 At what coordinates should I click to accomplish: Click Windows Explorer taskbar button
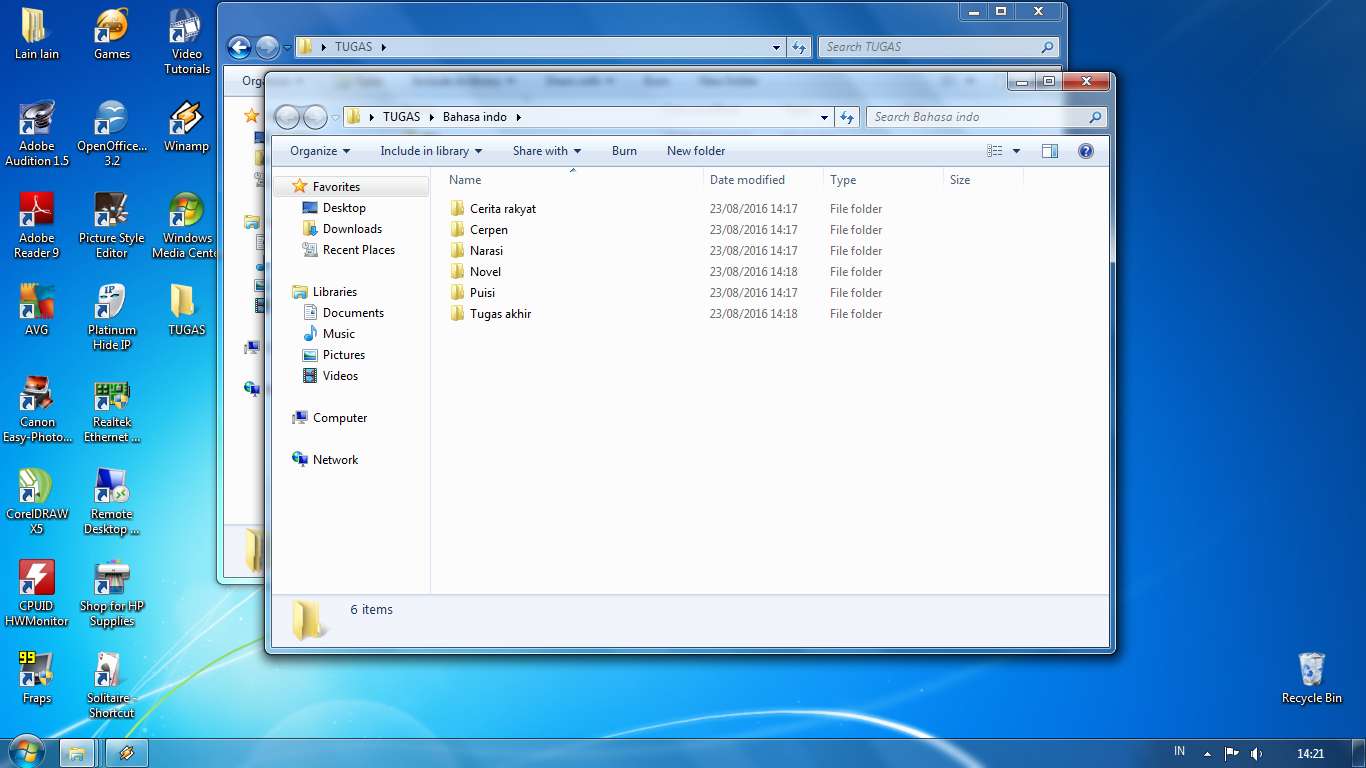(77, 753)
